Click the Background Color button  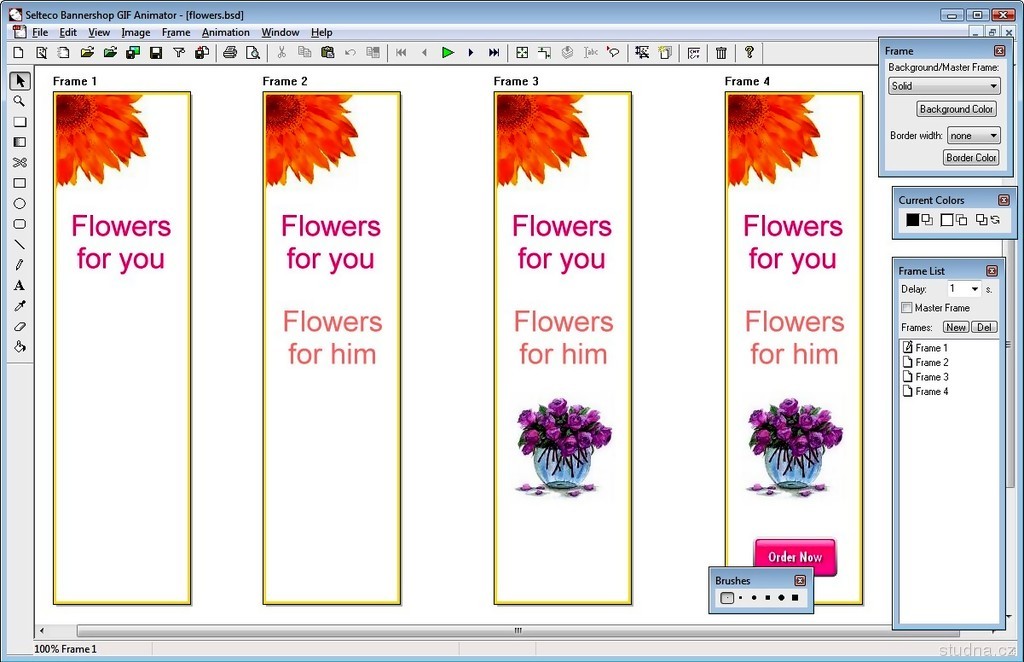[x=956, y=109]
